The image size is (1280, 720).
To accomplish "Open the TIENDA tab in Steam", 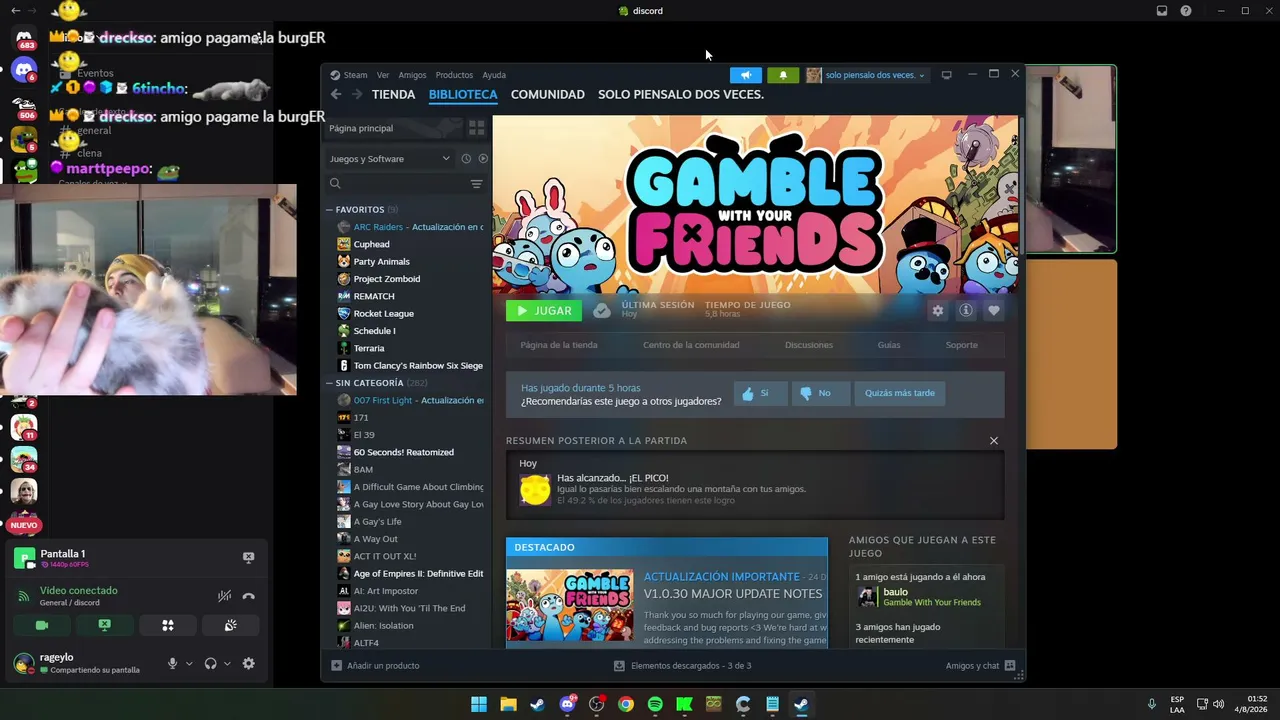I will (x=393, y=94).
